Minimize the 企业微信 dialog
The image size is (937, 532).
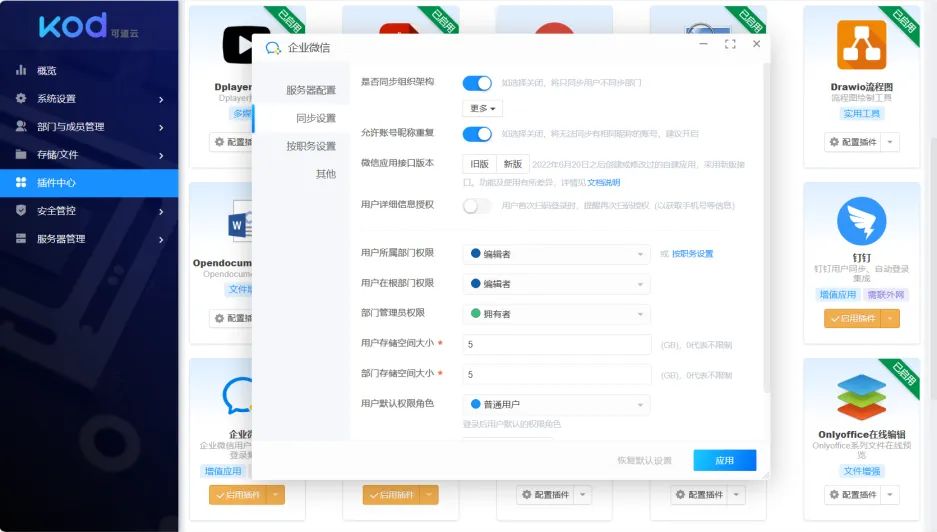point(703,44)
